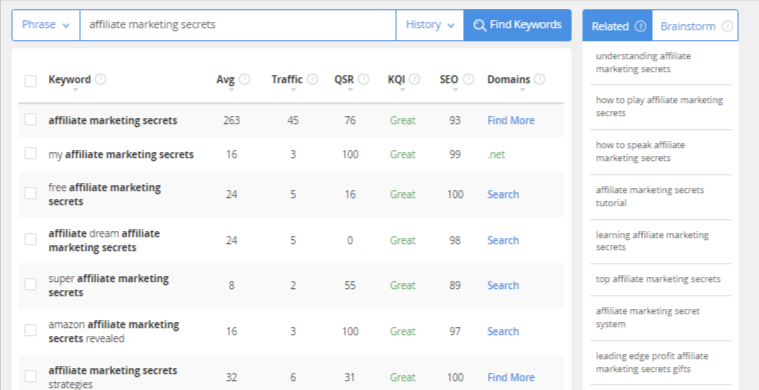Click the QSR question mark icon
Image resolution: width=759 pixels, height=390 pixels.
tap(364, 79)
